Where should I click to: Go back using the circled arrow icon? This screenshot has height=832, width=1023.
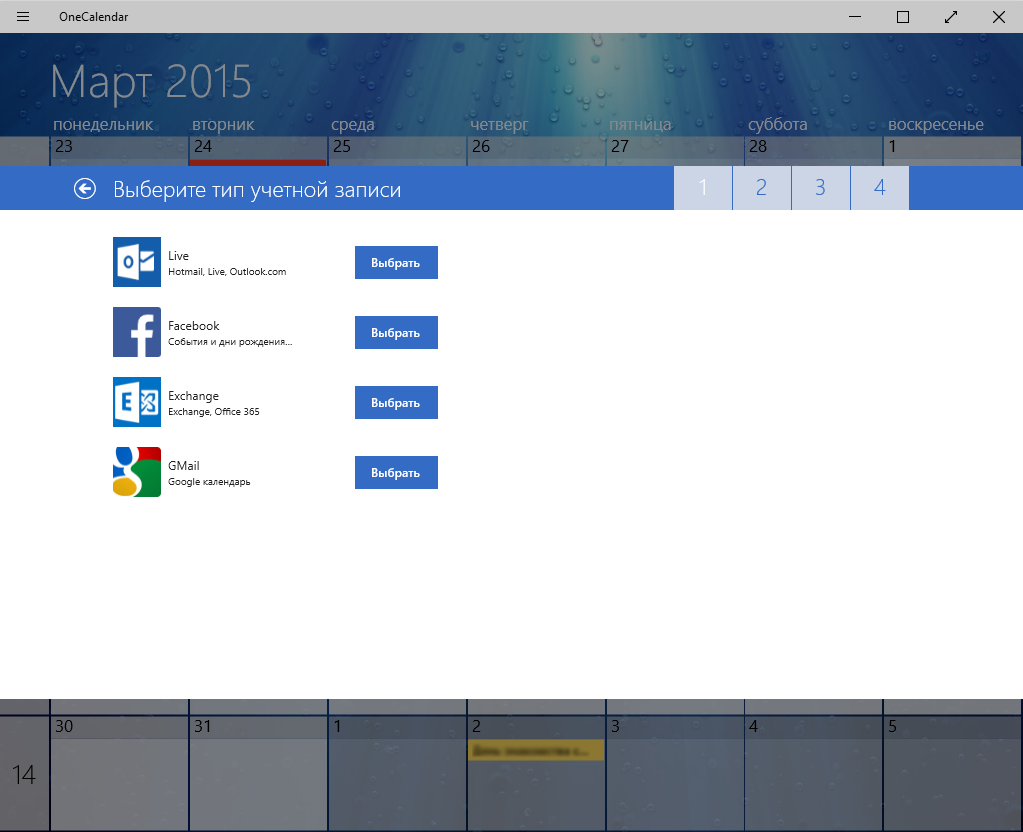point(85,189)
